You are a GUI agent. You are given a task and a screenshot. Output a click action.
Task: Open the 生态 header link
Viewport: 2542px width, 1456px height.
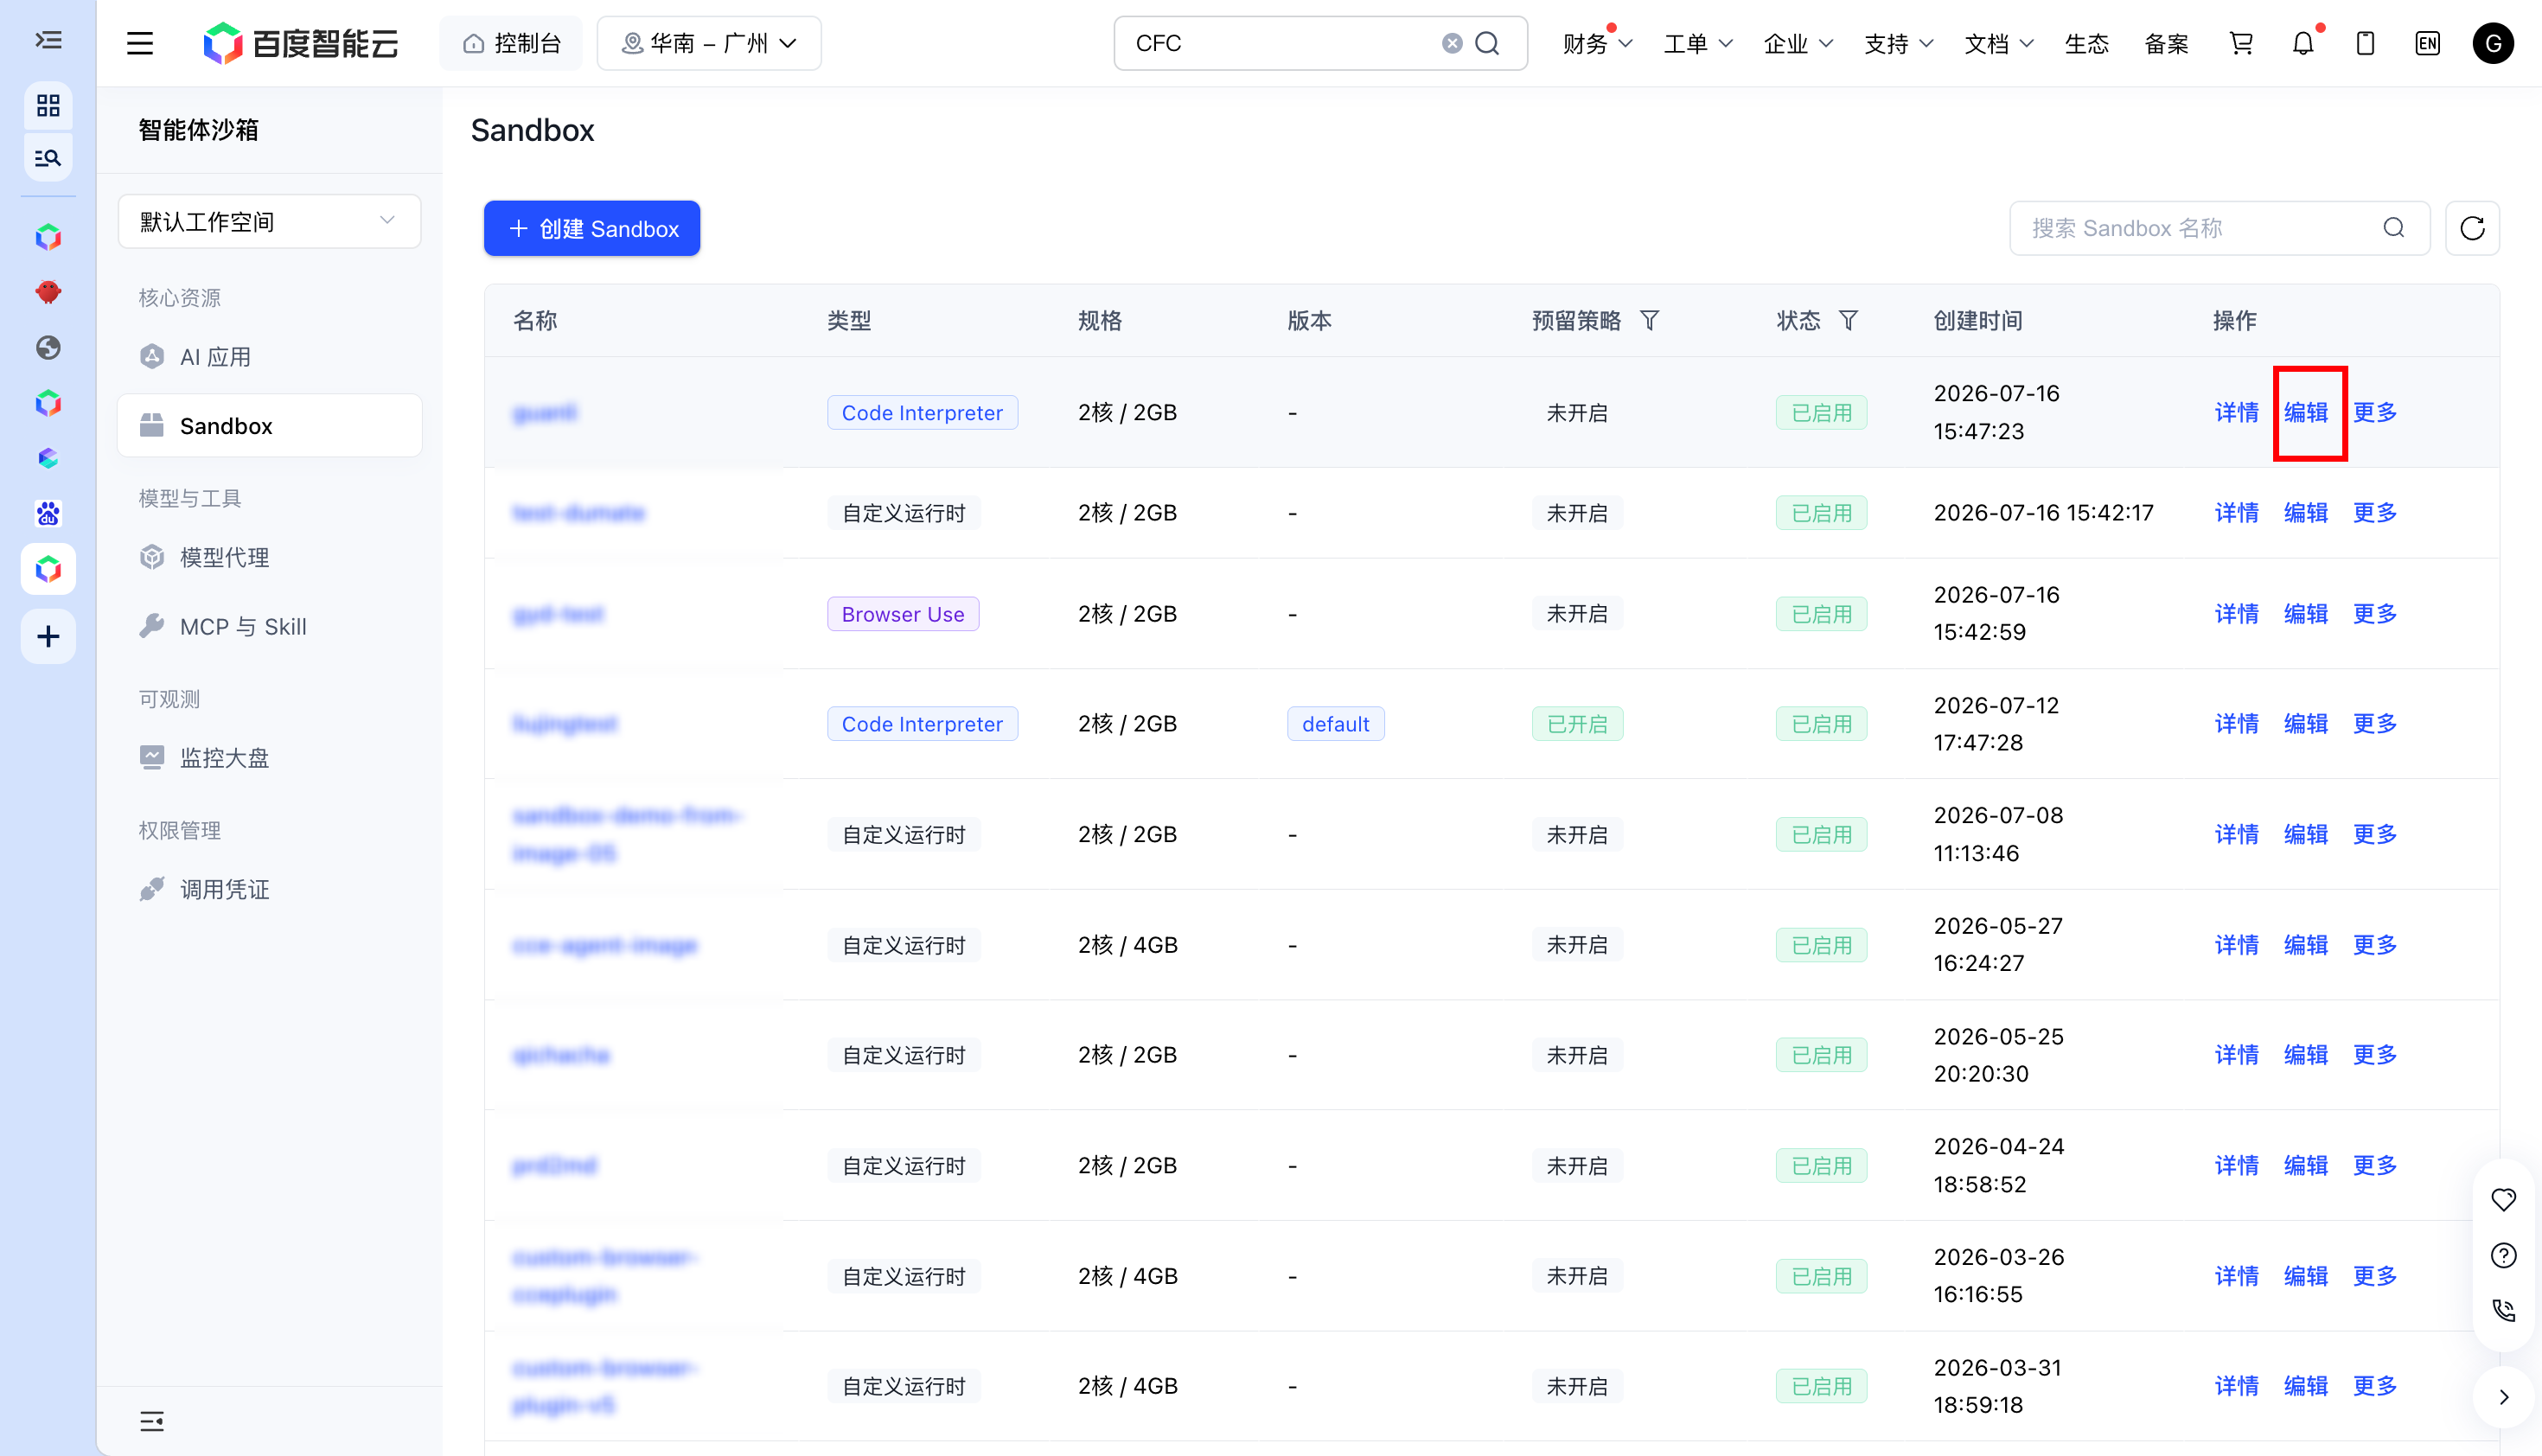pyautogui.click(x=2087, y=43)
